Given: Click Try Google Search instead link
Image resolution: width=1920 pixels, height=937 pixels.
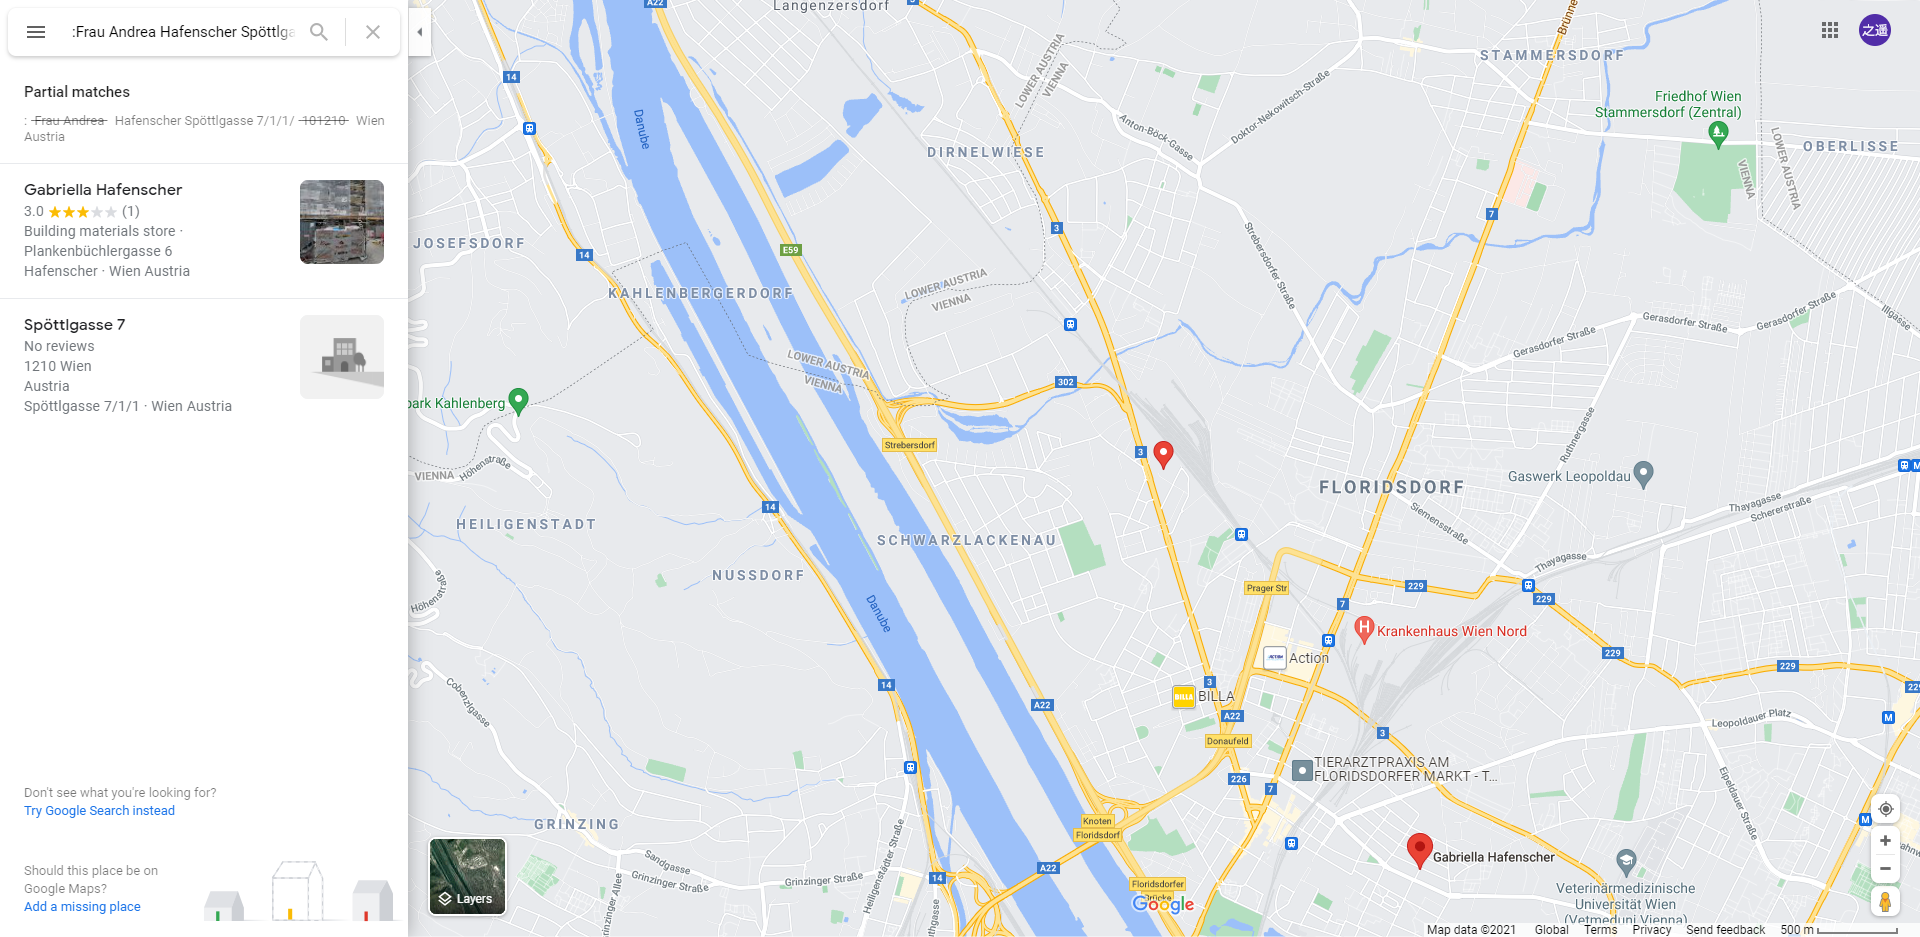Looking at the screenshot, I should pyautogui.click(x=99, y=811).
